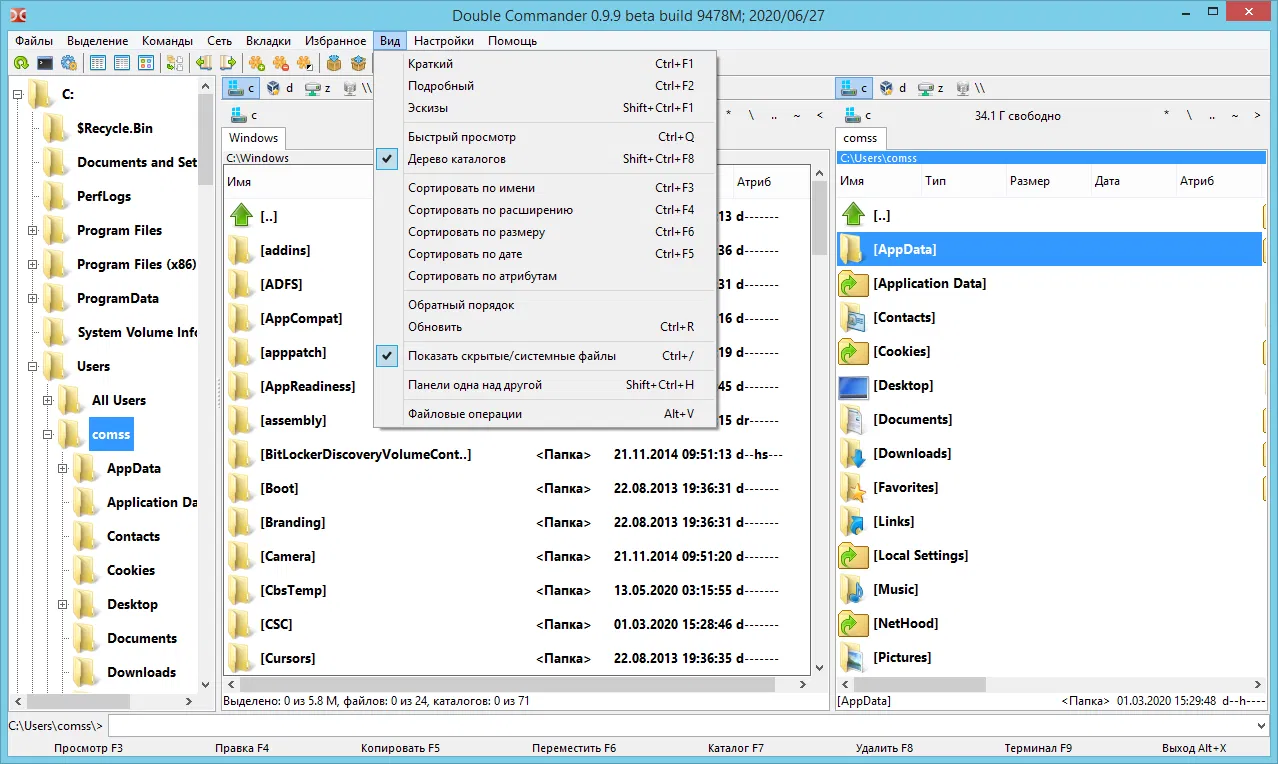Select drive c in right panel drive bar

(x=854, y=88)
